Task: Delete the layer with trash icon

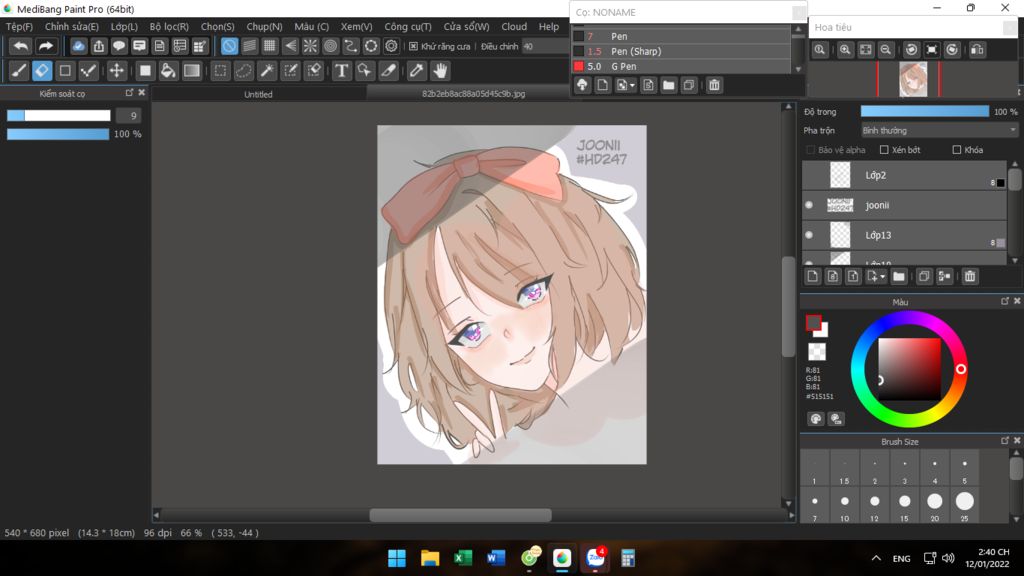Action: pyautogui.click(x=970, y=277)
